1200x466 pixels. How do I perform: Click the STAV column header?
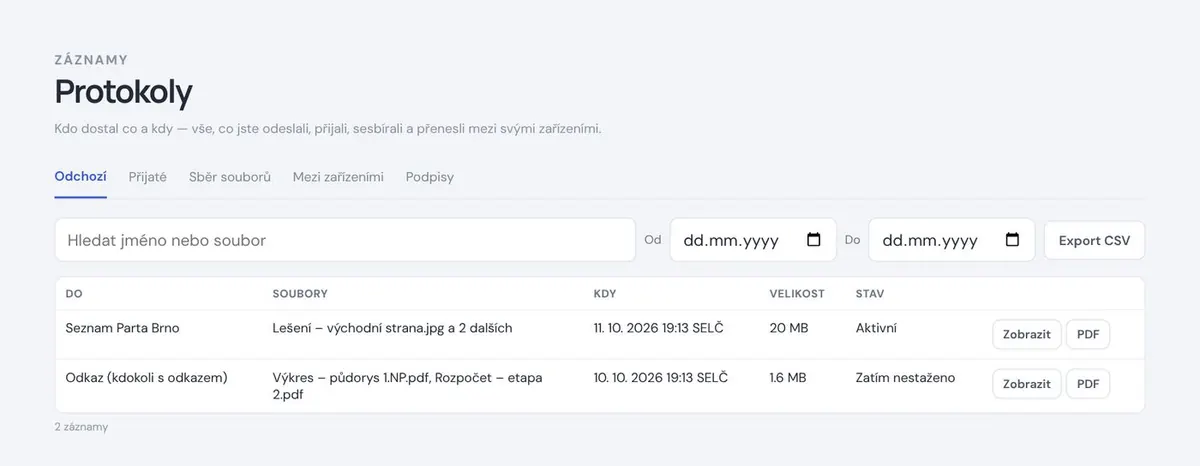[x=870, y=294]
